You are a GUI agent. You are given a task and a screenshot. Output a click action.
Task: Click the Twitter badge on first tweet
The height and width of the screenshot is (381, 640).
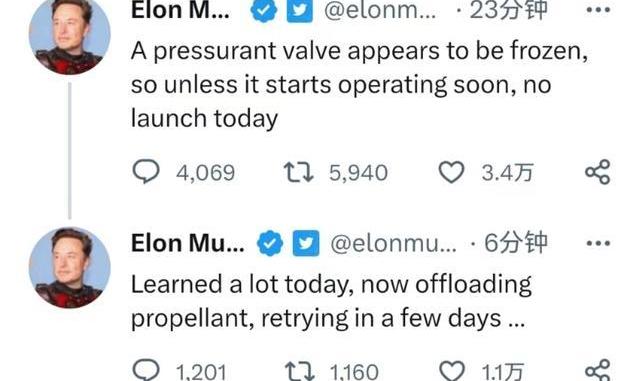[x=300, y=10]
